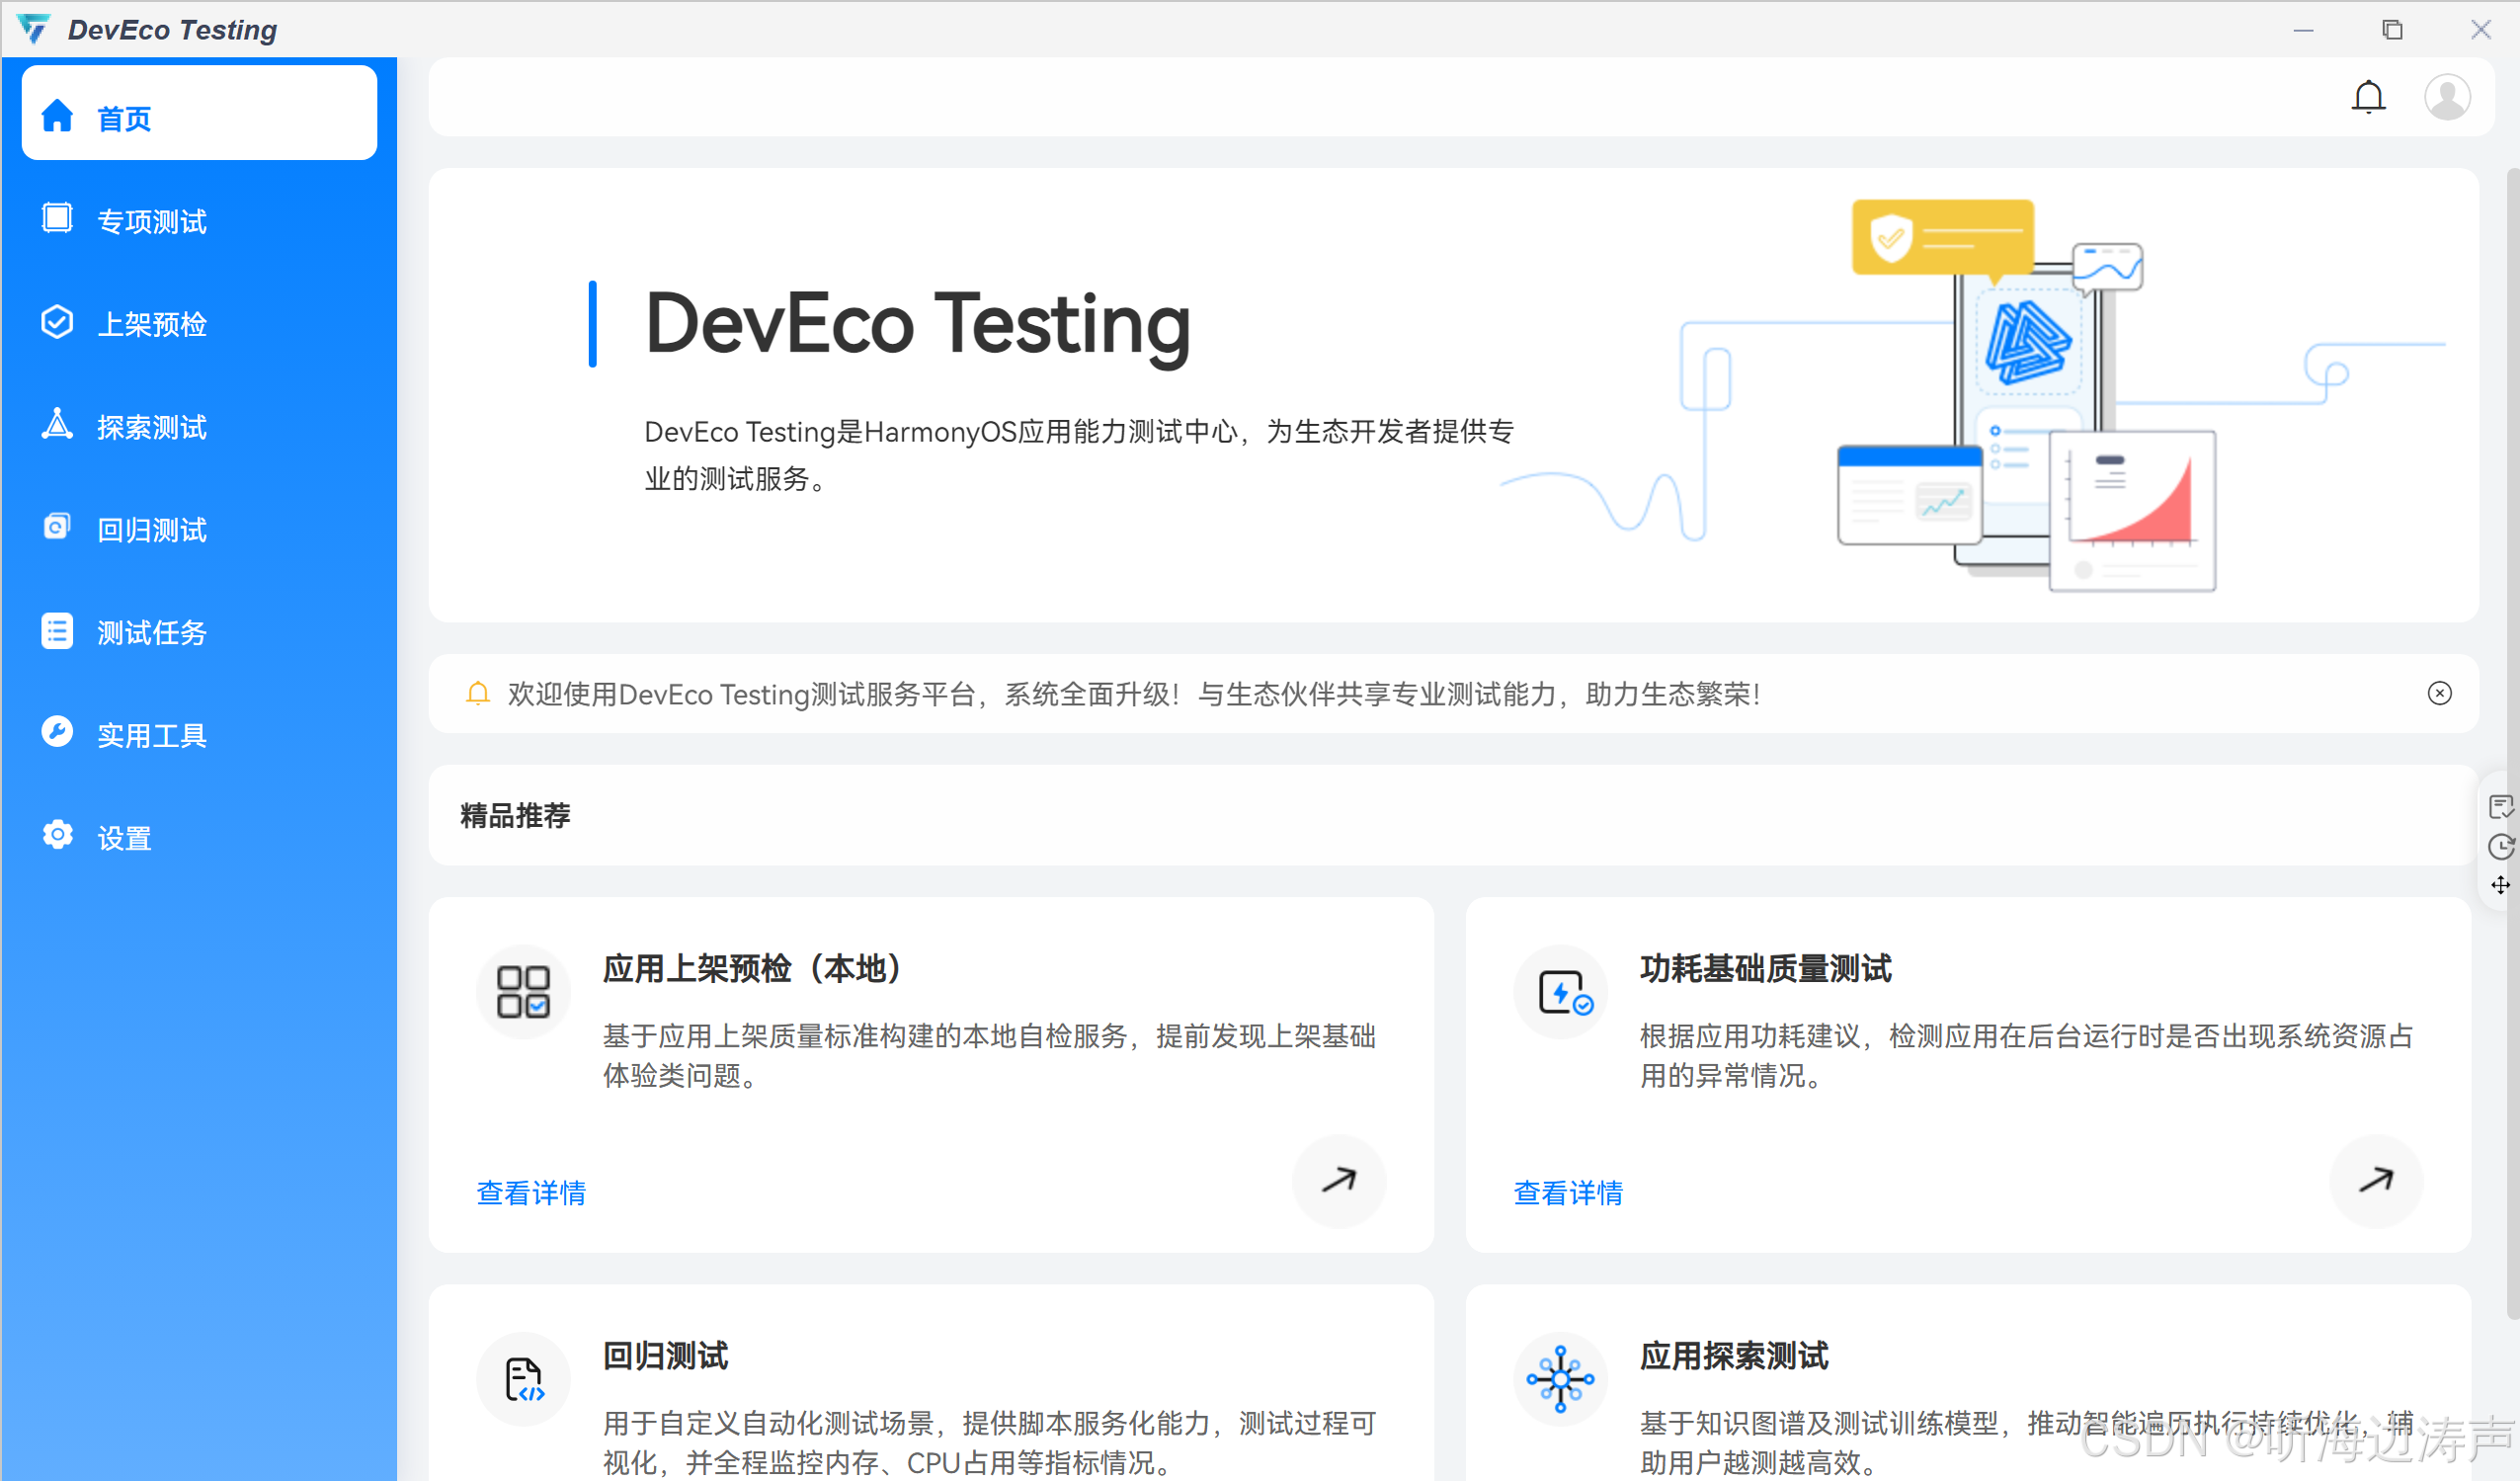
Task: Click the home icon beside 首页
Action: [57, 116]
